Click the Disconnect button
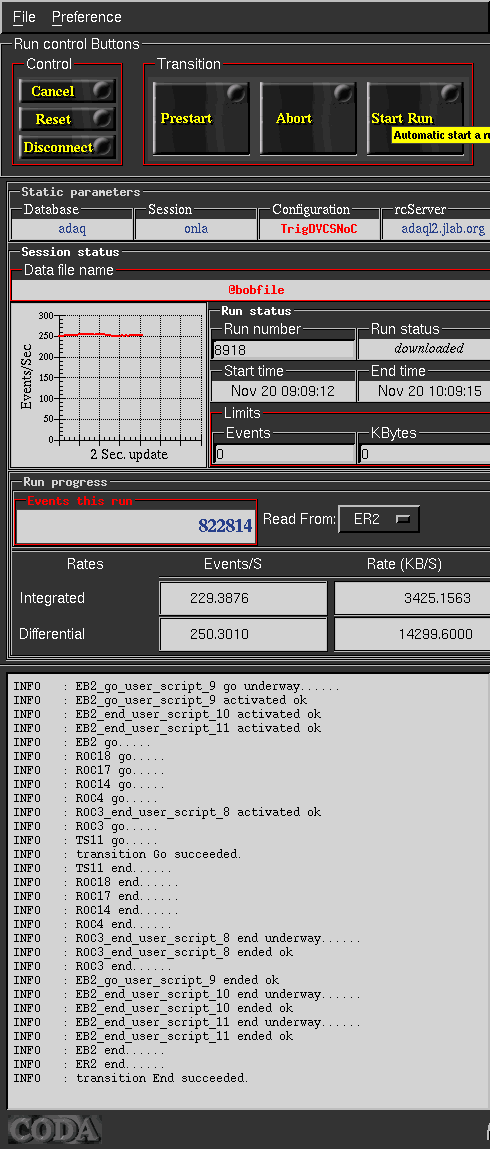 click(67, 147)
